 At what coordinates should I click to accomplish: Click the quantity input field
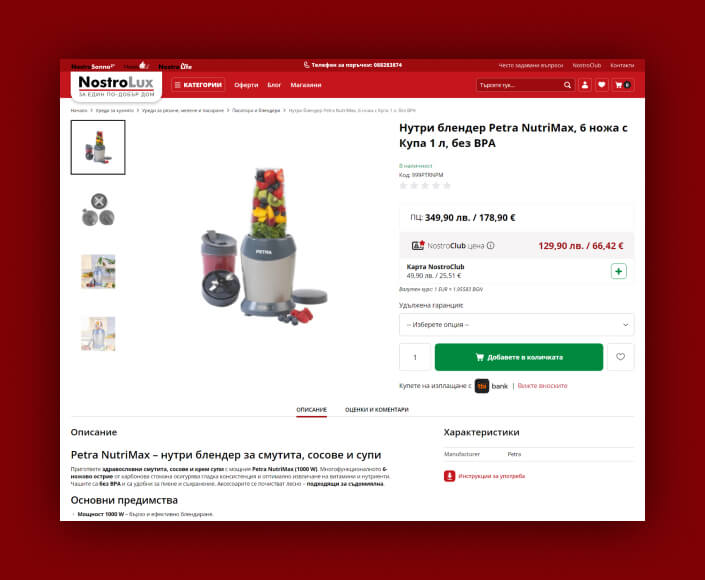click(415, 357)
